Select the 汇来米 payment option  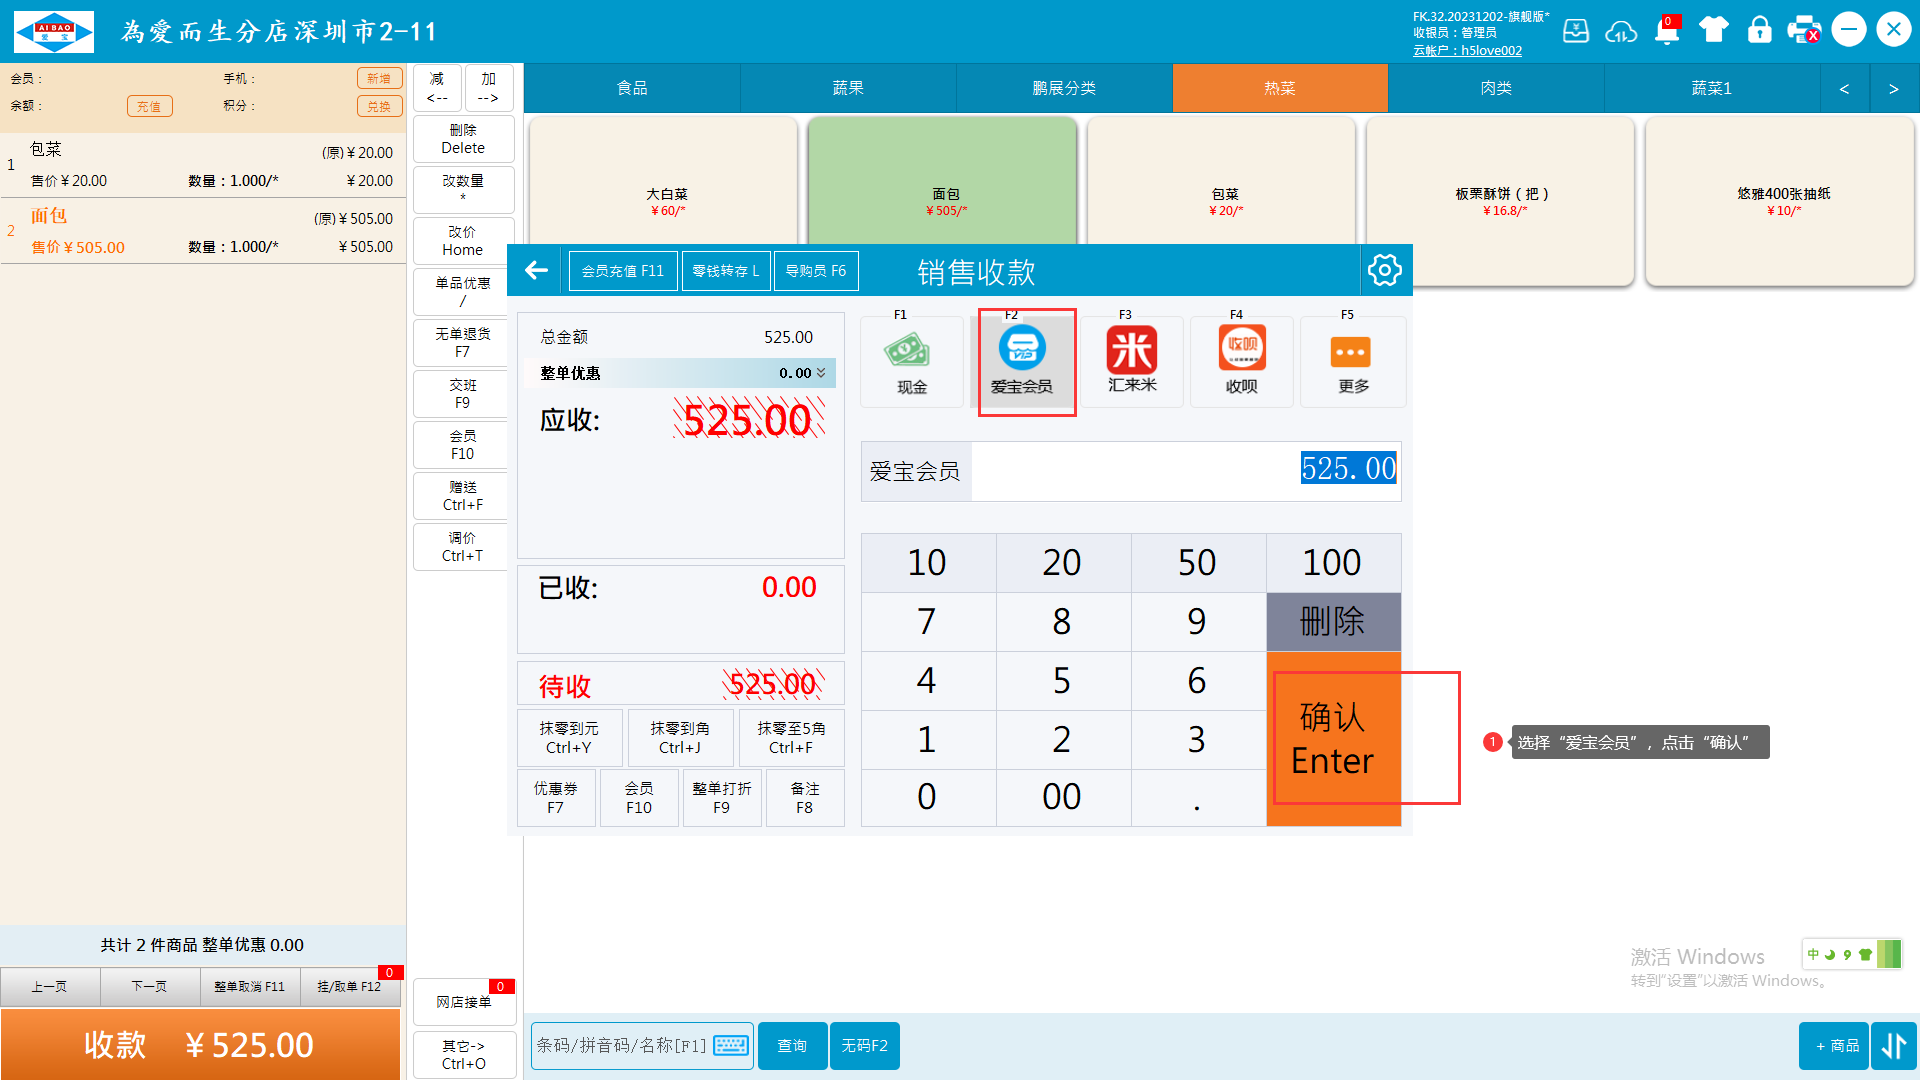[x=1131, y=362]
